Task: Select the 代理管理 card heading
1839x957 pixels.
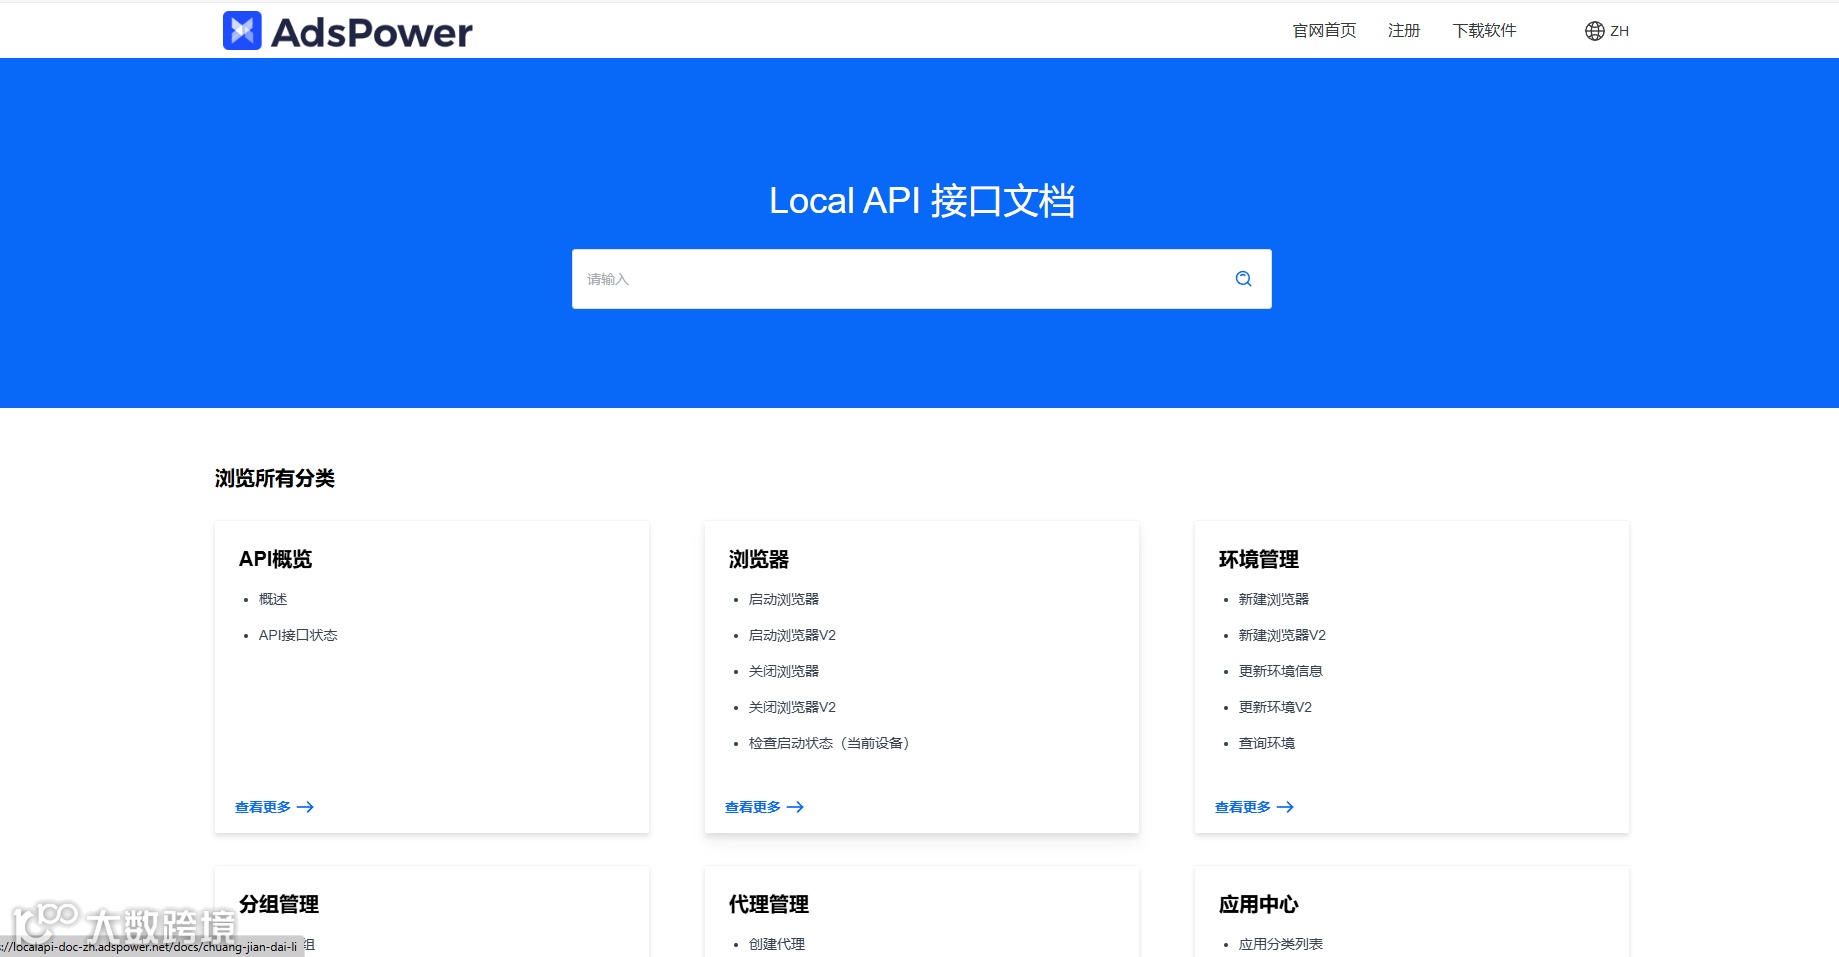Action: click(769, 904)
